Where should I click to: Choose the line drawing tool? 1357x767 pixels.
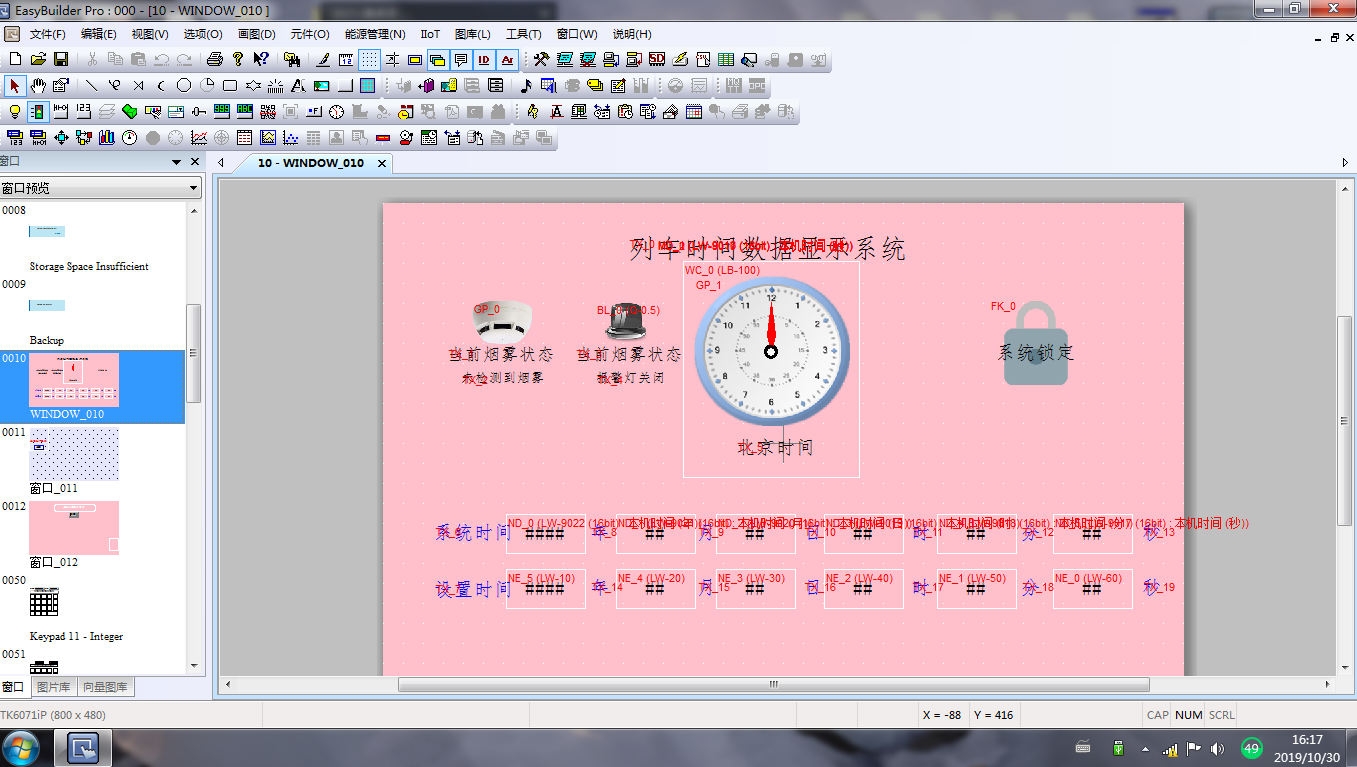tap(92, 85)
